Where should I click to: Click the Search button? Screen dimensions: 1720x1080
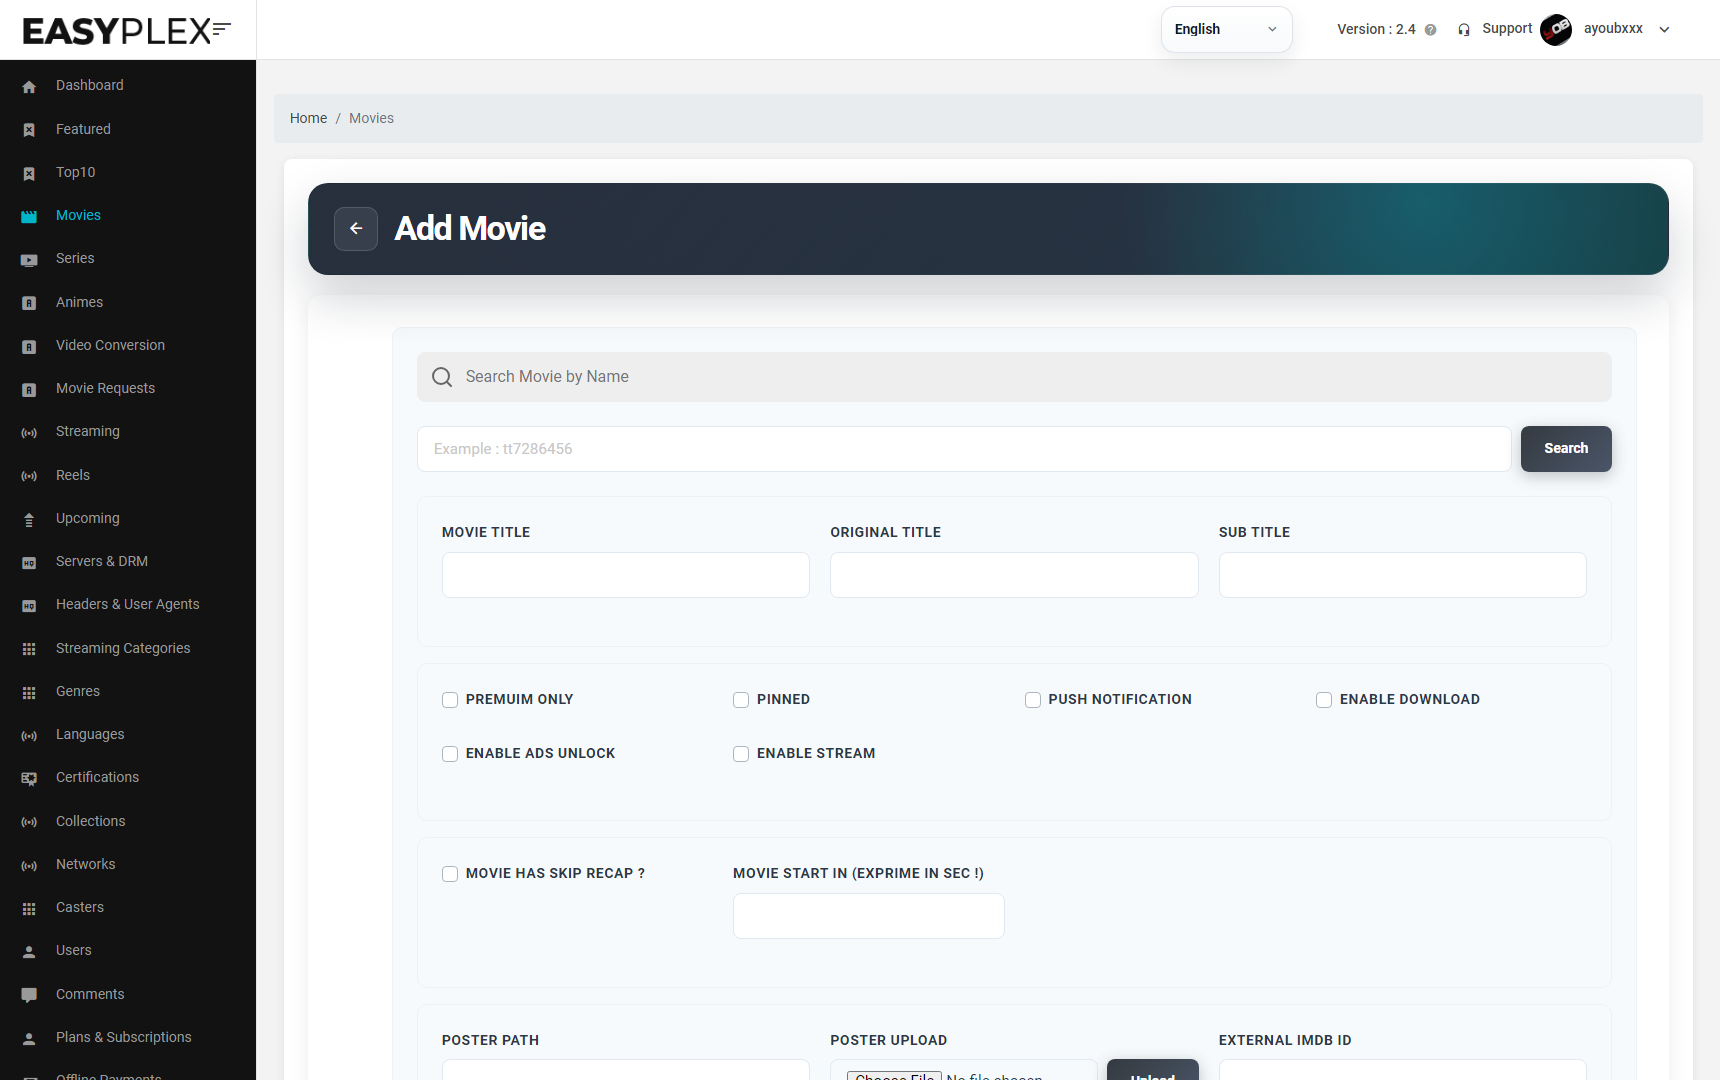pyautogui.click(x=1566, y=449)
